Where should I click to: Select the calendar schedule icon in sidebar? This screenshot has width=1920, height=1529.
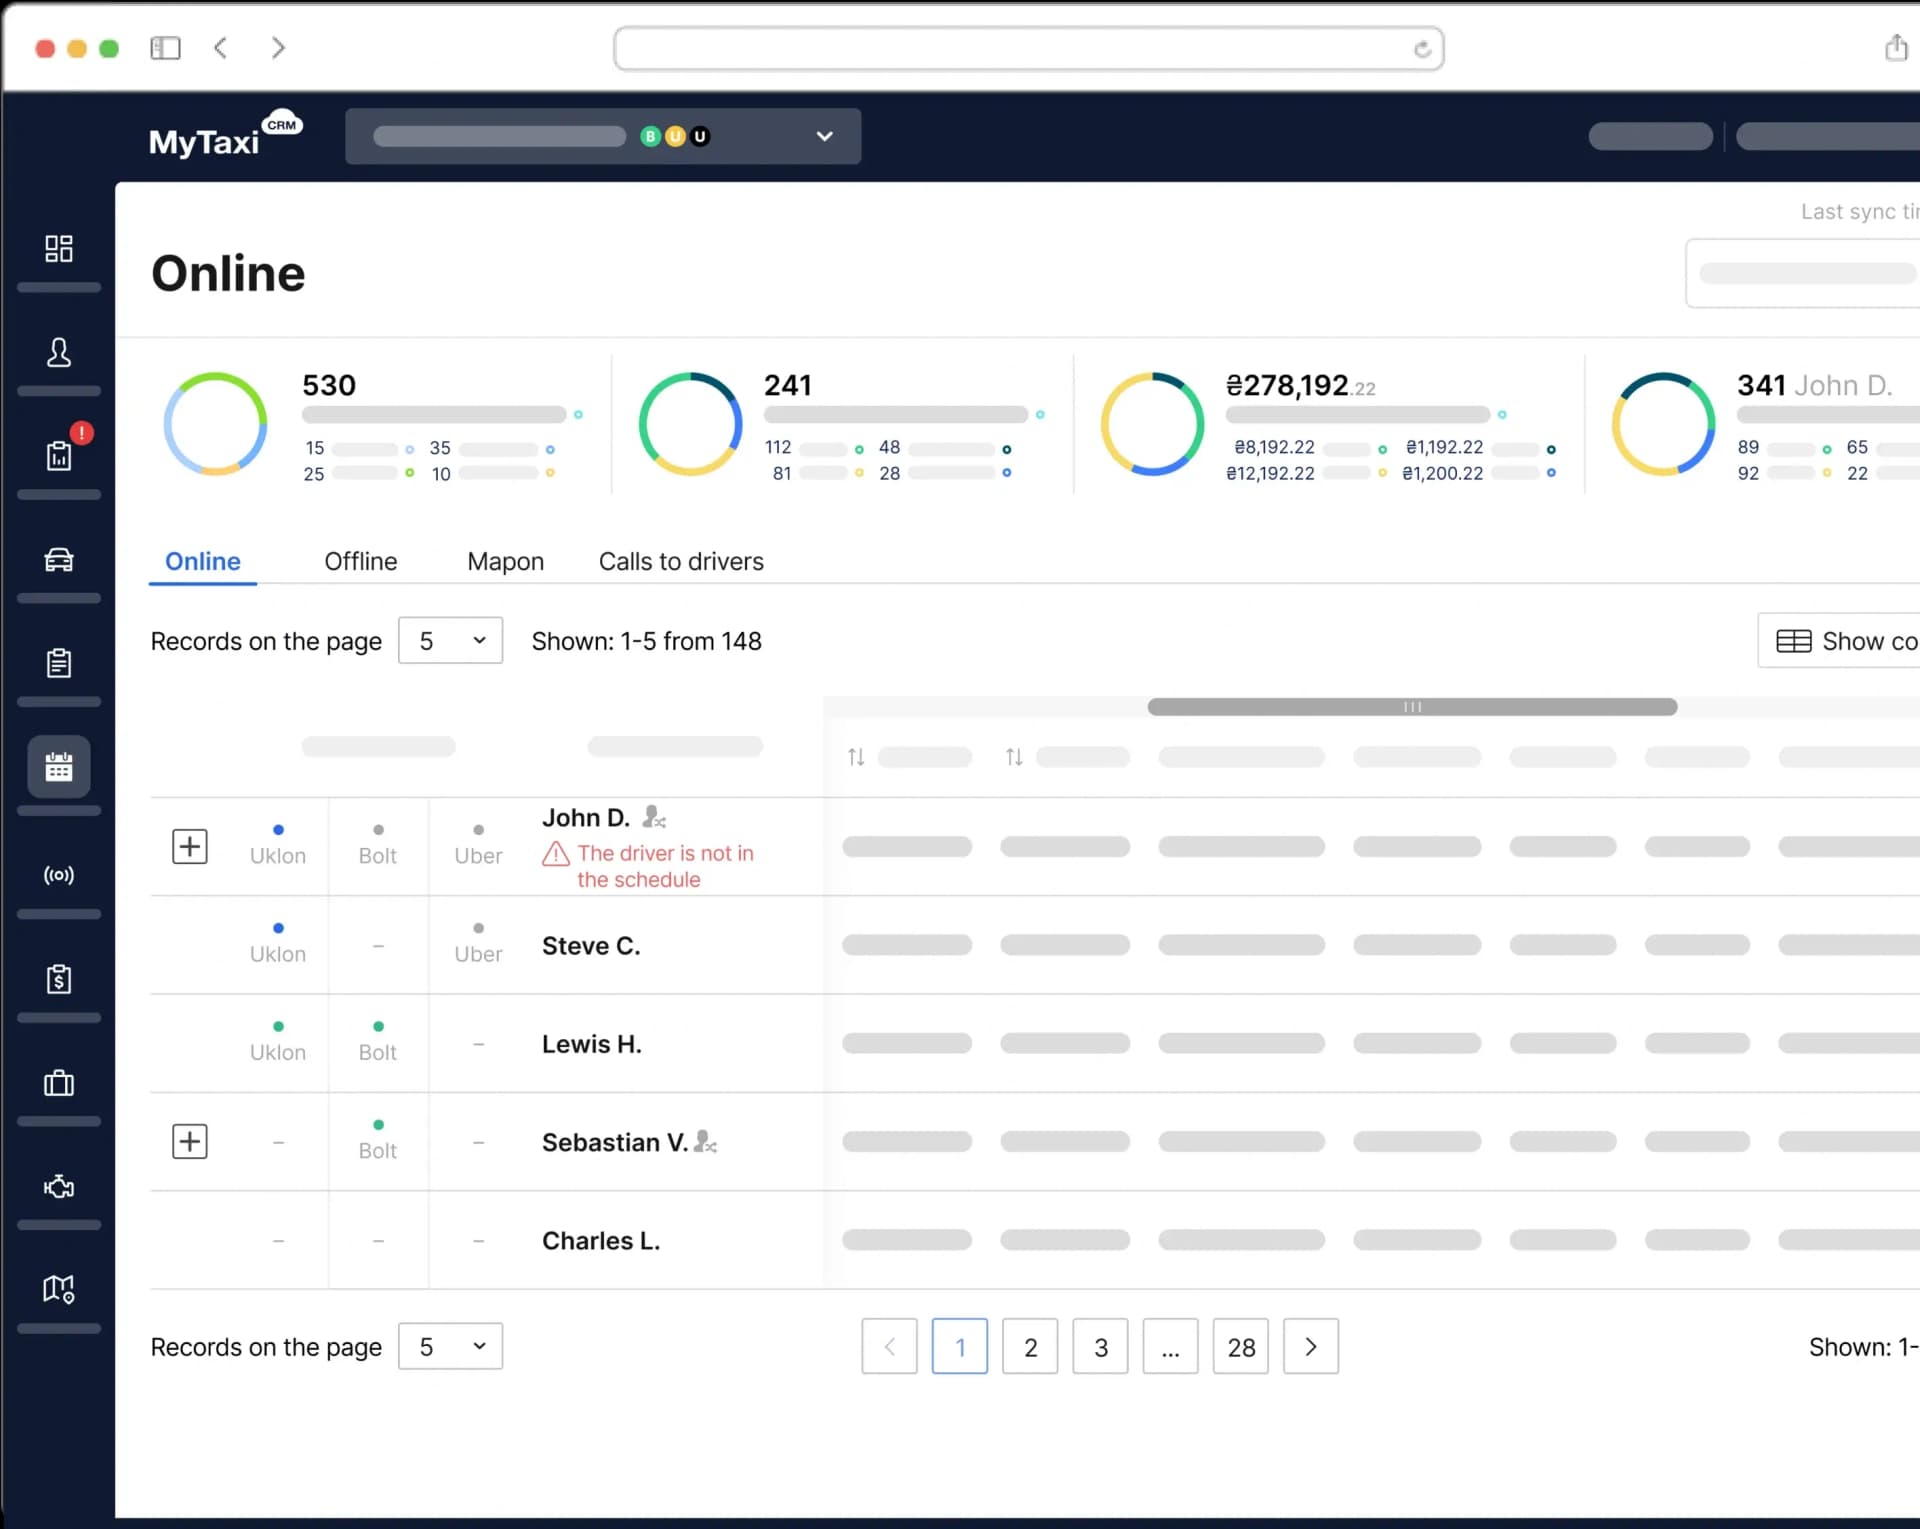[x=59, y=767]
